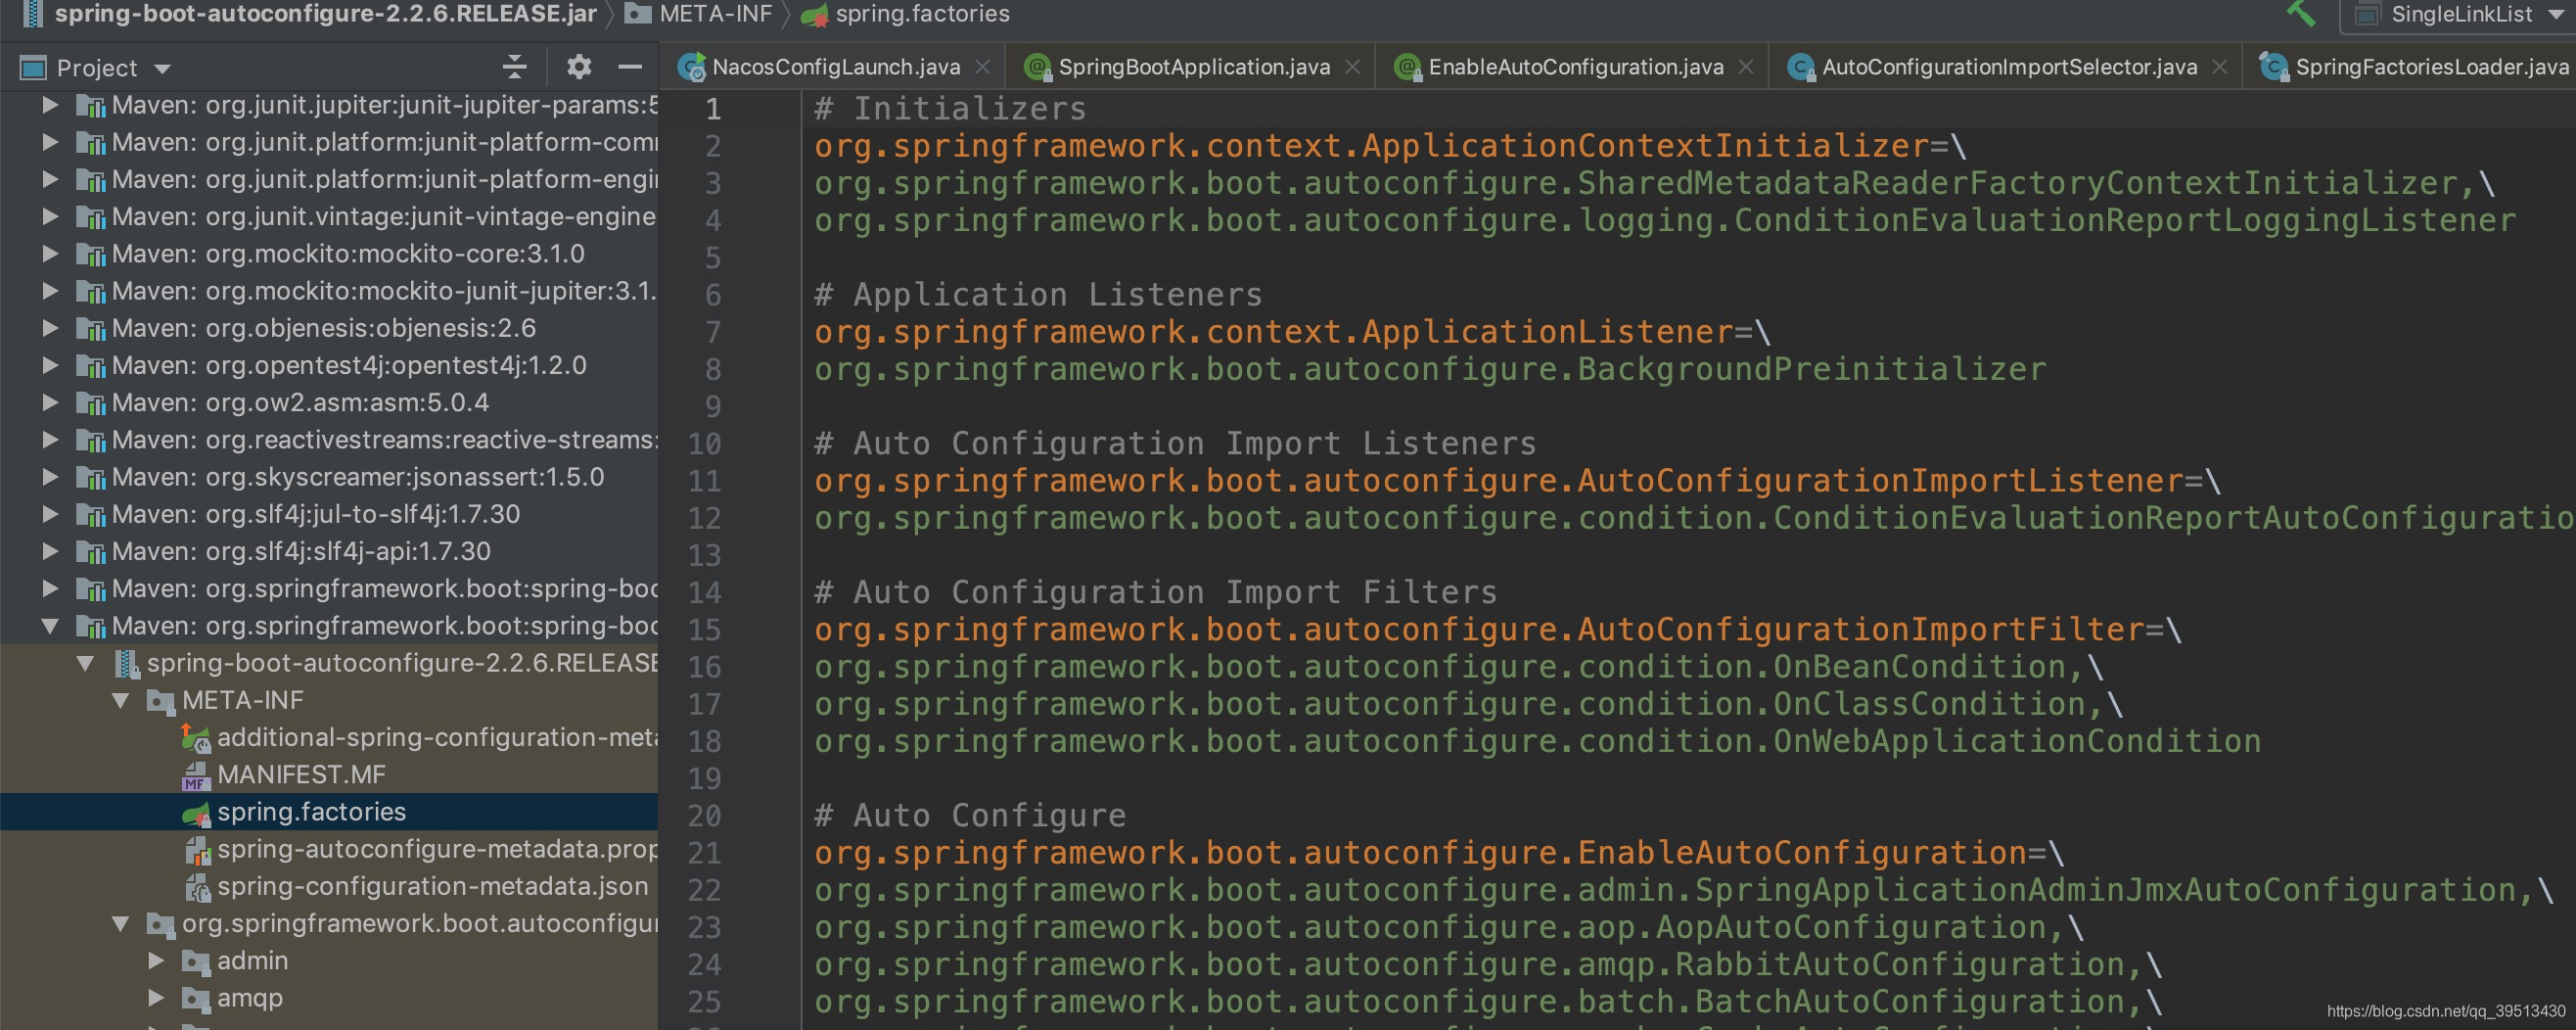Click the META-INF folder icon in tree
Screen dimensions: 2576x1030
[x=161, y=701]
